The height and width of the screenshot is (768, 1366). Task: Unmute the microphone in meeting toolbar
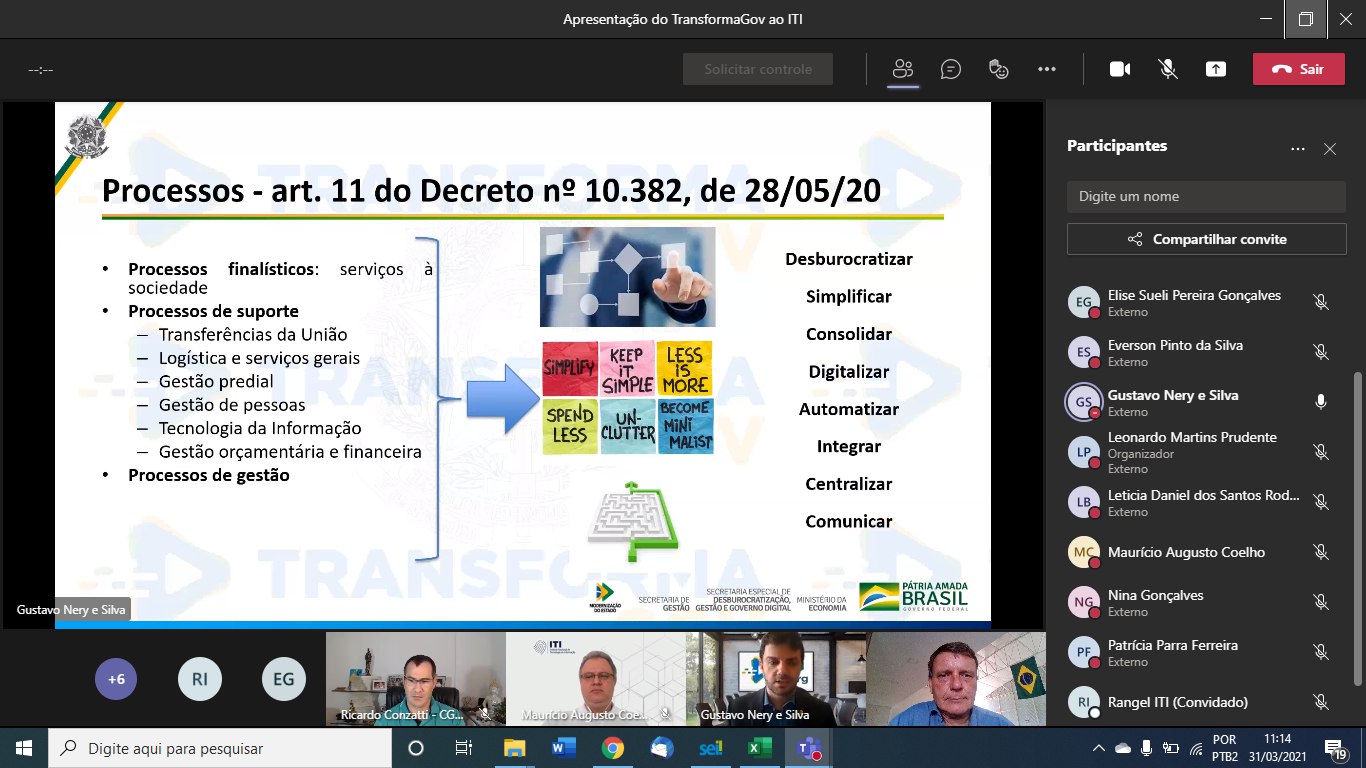1167,69
